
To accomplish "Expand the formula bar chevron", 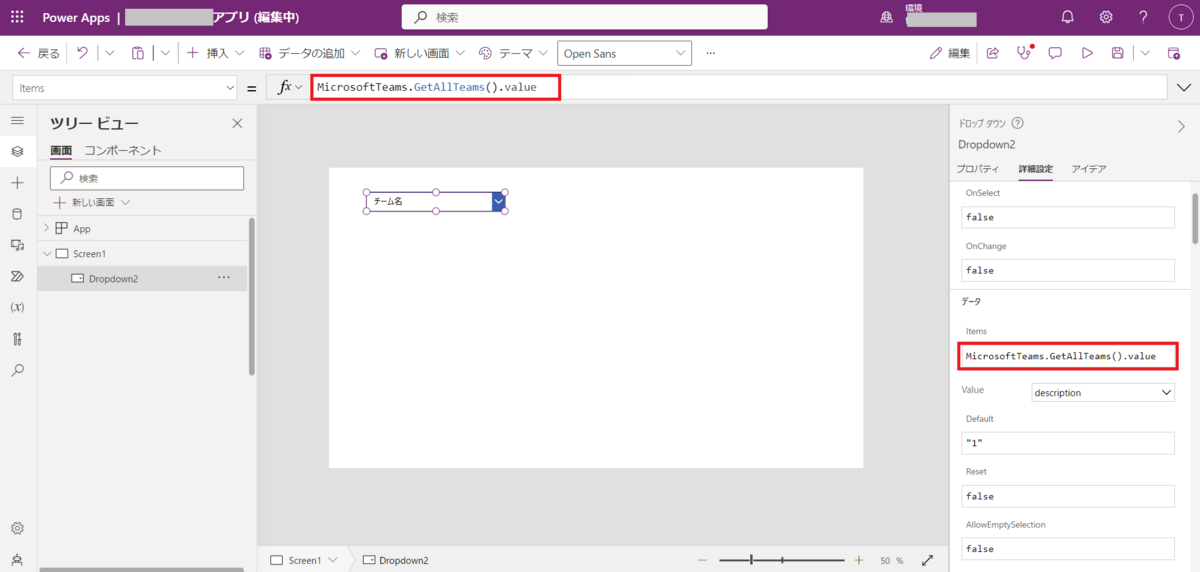I will point(1185,88).
